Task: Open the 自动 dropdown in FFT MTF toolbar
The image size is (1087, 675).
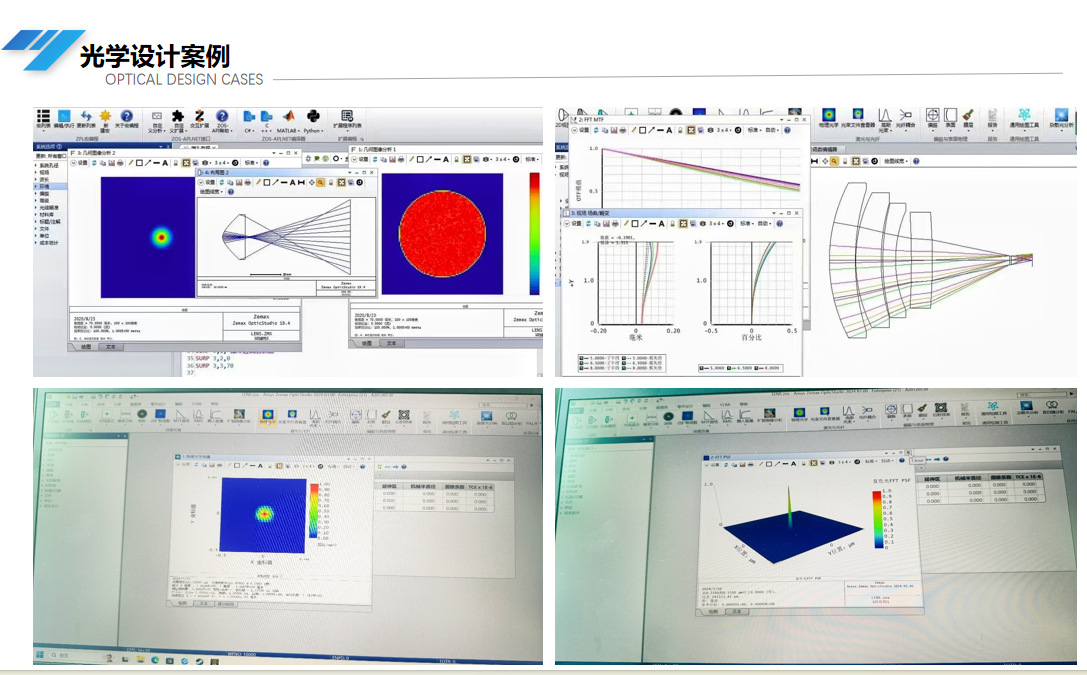Action: tap(772, 130)
